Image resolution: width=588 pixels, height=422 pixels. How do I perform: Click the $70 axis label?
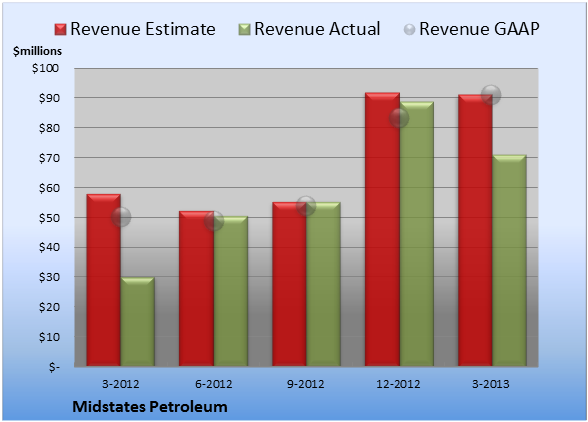pyautogui.click(x=49, y=158)
